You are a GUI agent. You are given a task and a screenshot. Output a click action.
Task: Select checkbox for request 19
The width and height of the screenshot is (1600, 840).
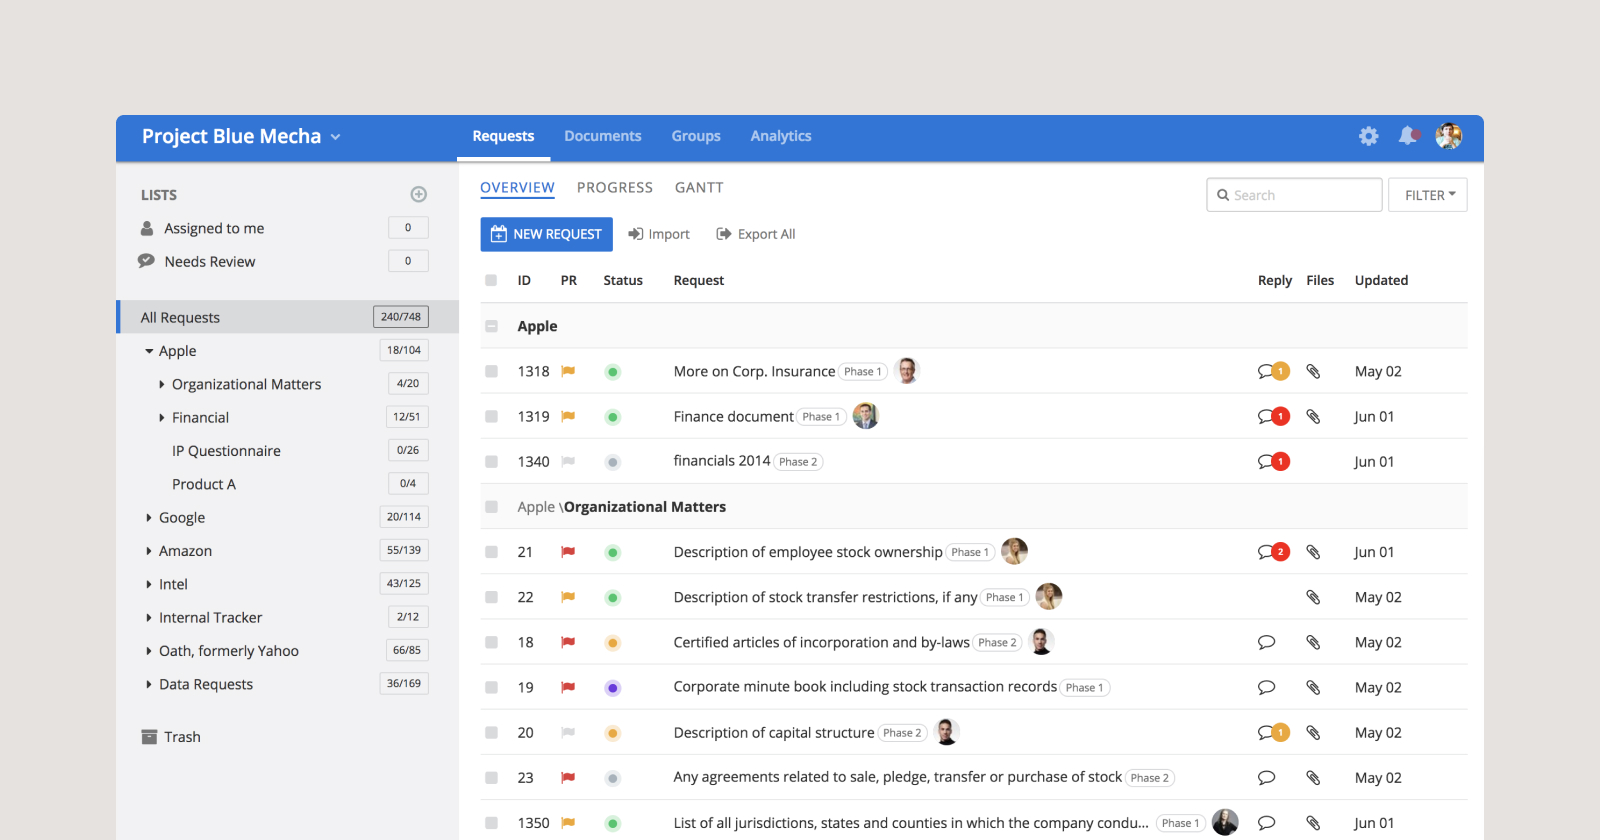click(x=491, y=687)
